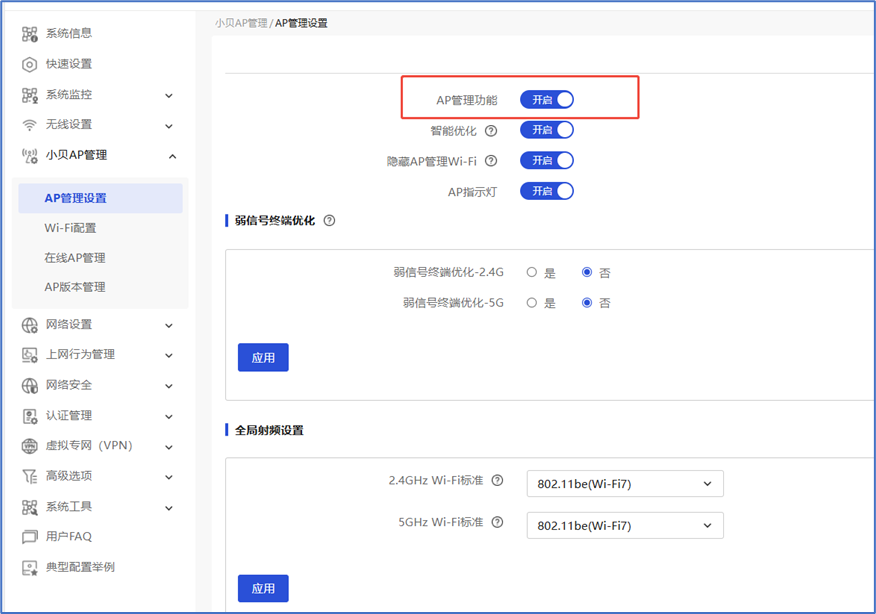Click 小贝AP管理 breadcrumb link
The height and width of the screenshot is (614, 876).
(x=241, y=23)
